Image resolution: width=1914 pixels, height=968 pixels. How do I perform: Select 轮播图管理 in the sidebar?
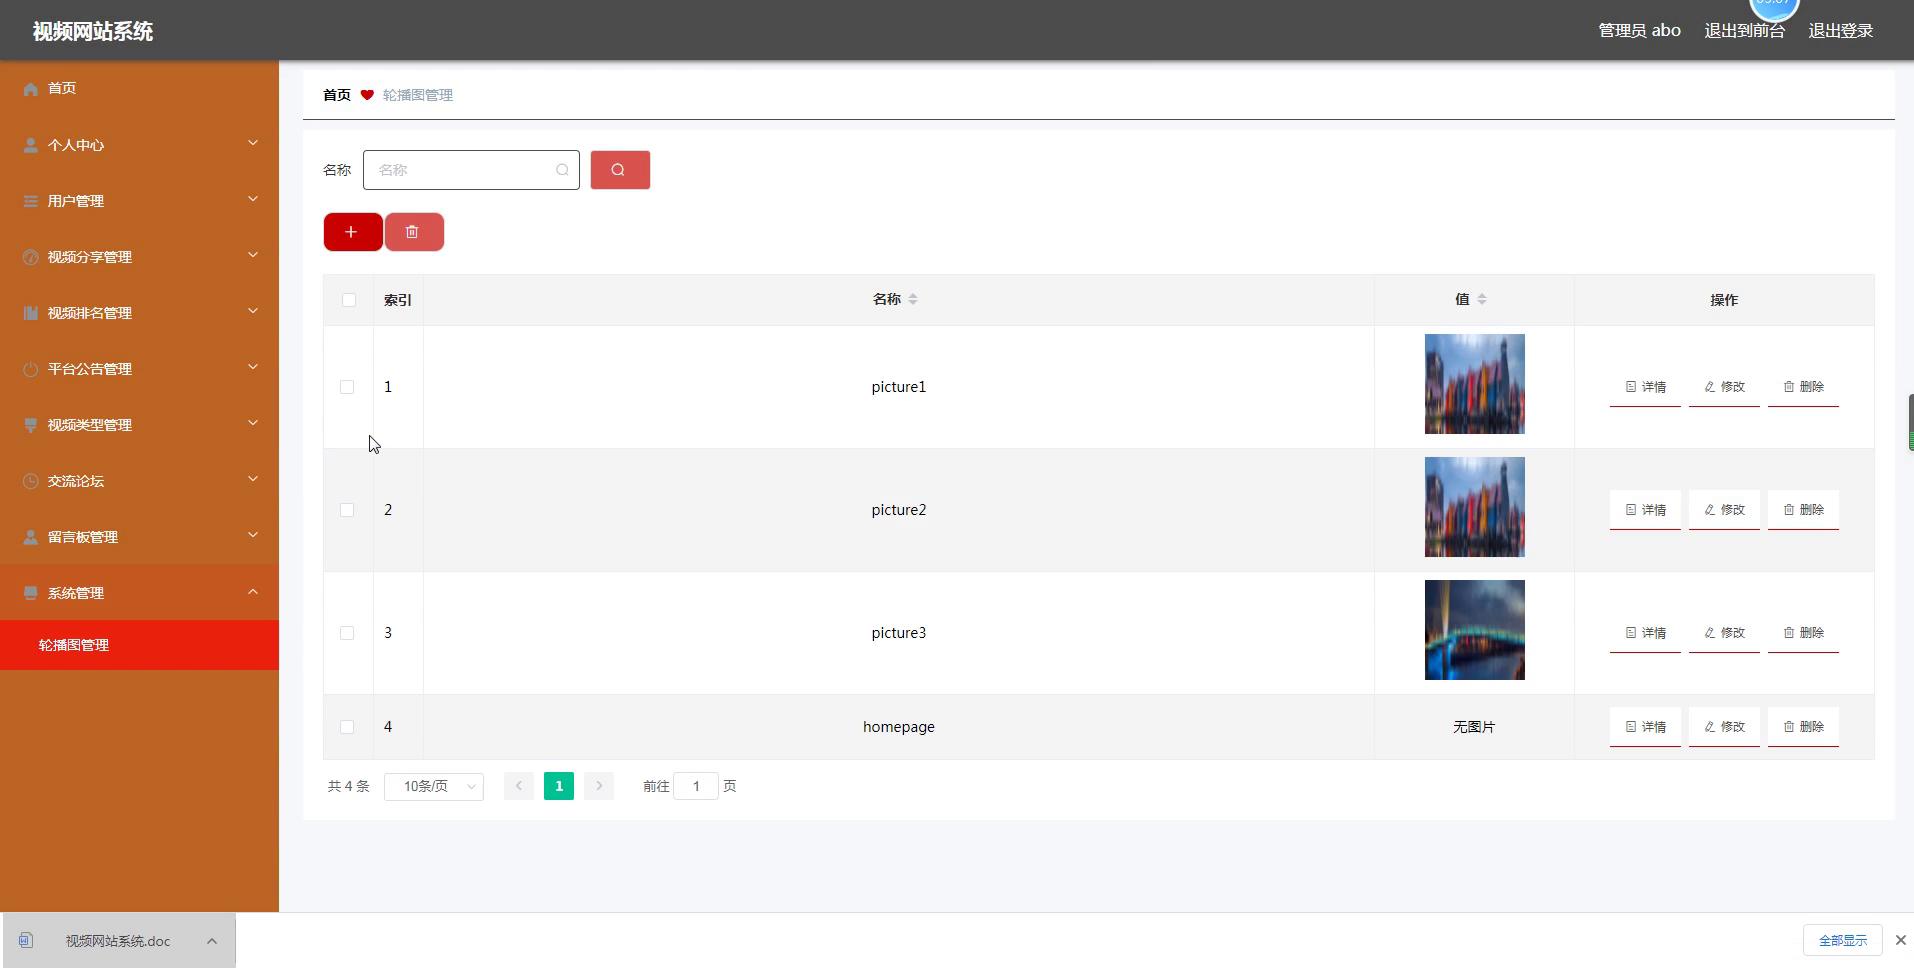pyautogui.click(x=74, y=645)
